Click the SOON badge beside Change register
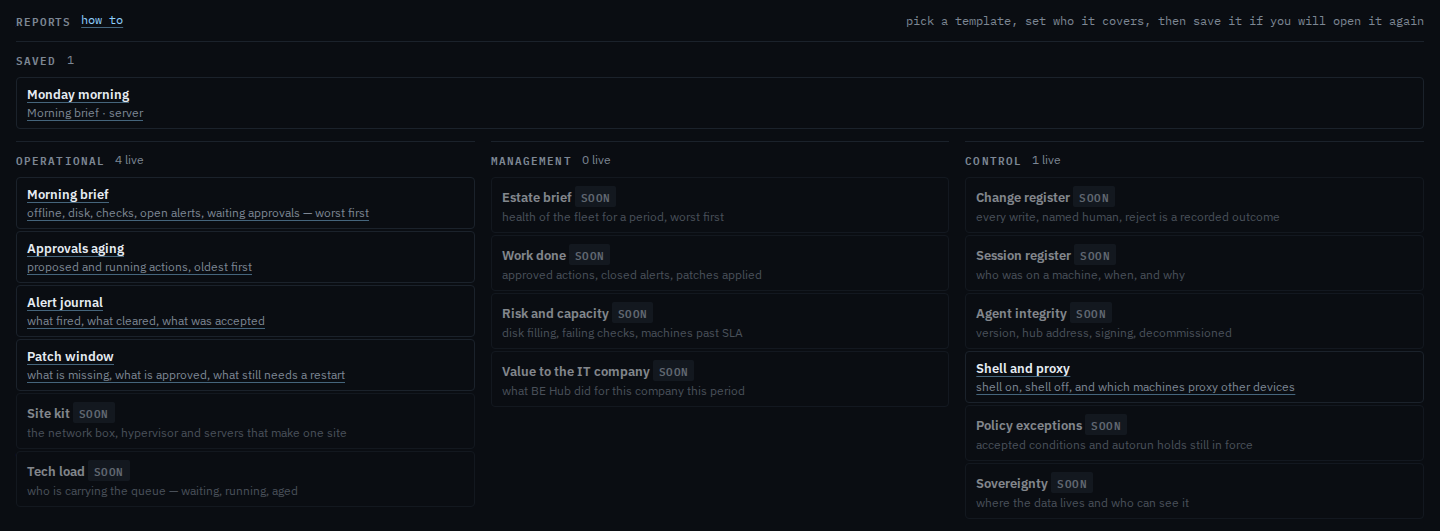This screenshot has width=1440, height=531. [x=1094, y=198]
